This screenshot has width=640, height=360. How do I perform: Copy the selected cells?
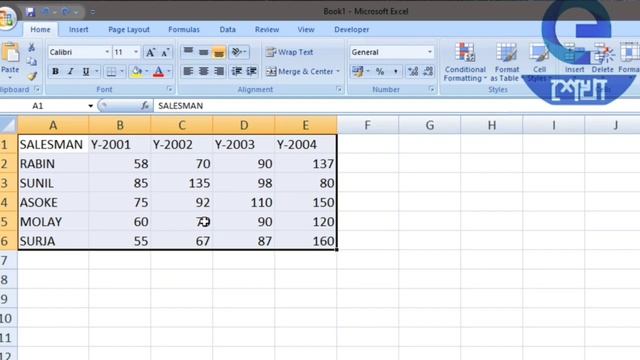[31, 62]
